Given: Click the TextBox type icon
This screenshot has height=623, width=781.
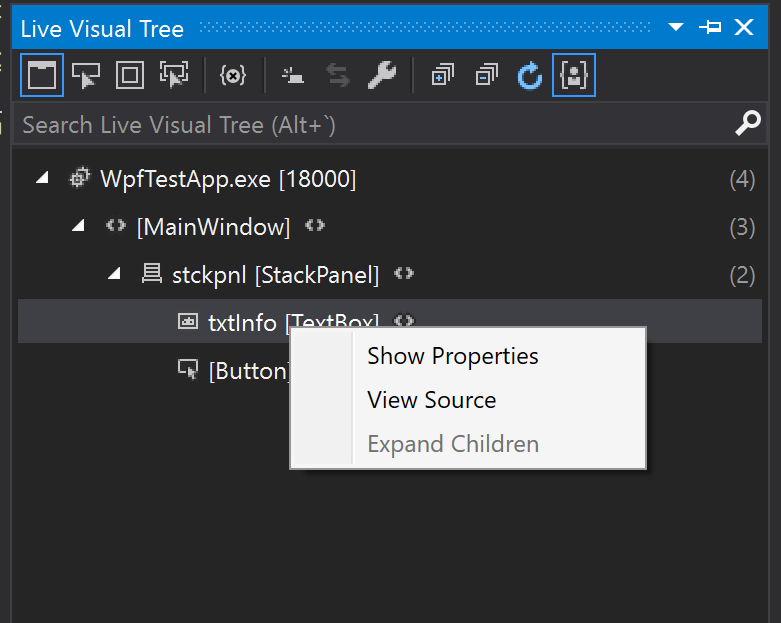Looking at the screenshot, I should (x=188, y=321).
